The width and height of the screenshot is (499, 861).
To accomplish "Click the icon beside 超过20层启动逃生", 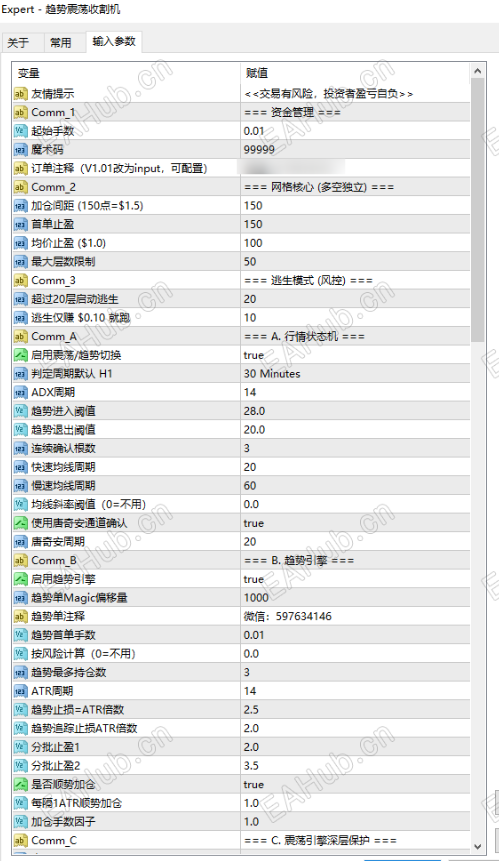I will [20, 299].
